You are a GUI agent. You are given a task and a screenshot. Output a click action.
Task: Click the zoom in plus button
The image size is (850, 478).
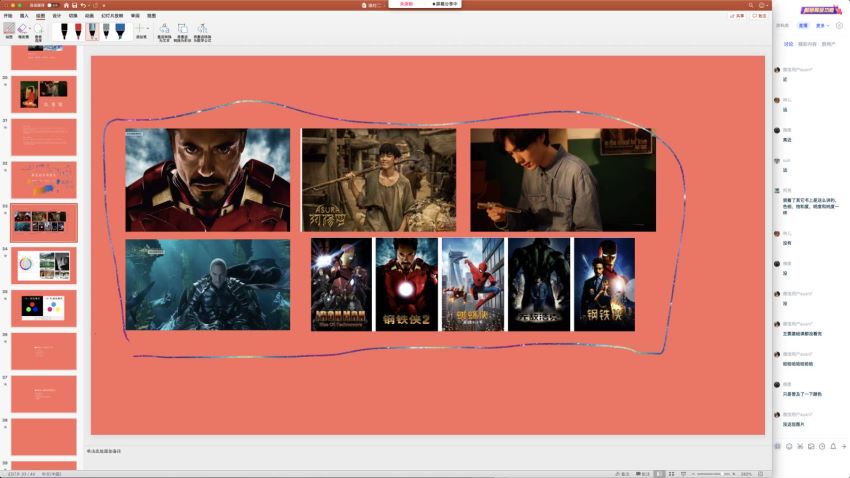[733, 474]
